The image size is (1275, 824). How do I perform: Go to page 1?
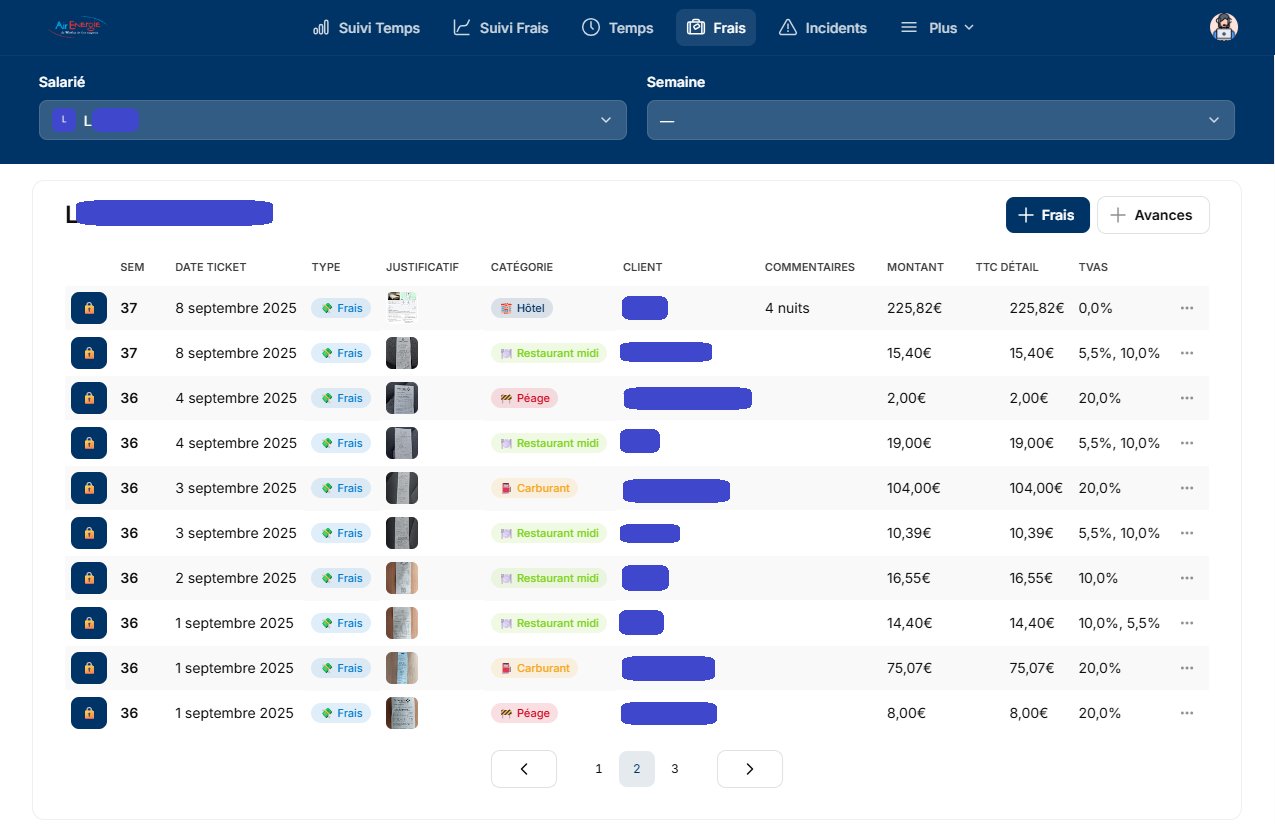(x=599, y=769)
